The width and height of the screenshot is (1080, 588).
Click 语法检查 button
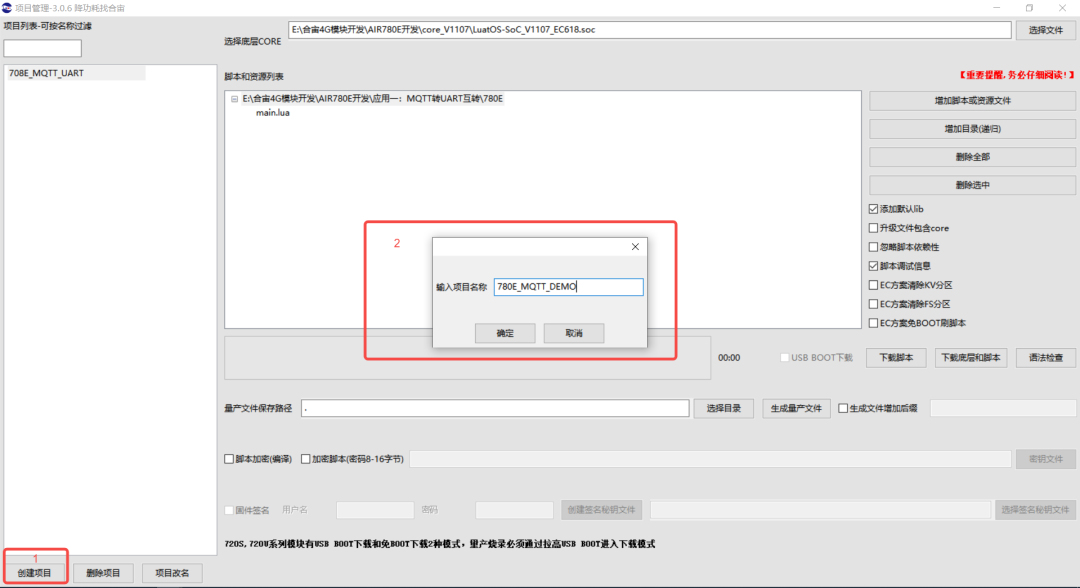1046,357
